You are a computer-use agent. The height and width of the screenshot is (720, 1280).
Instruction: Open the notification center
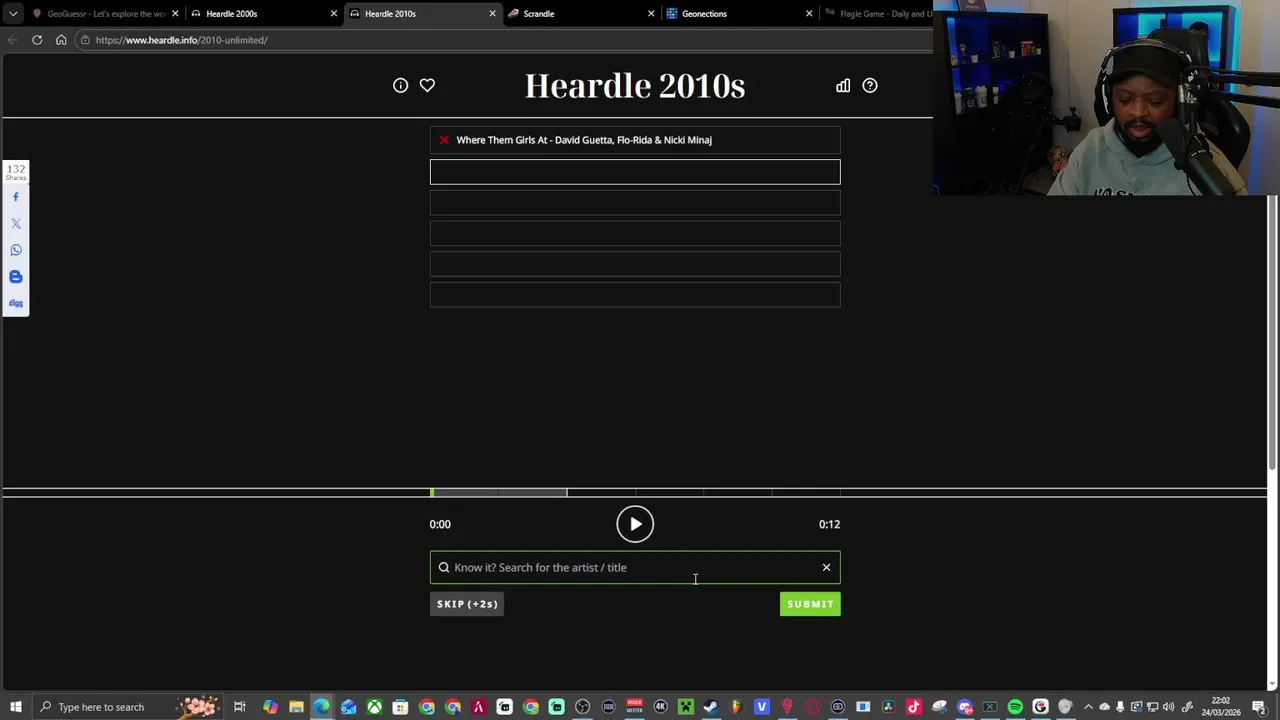point(1259,707)
